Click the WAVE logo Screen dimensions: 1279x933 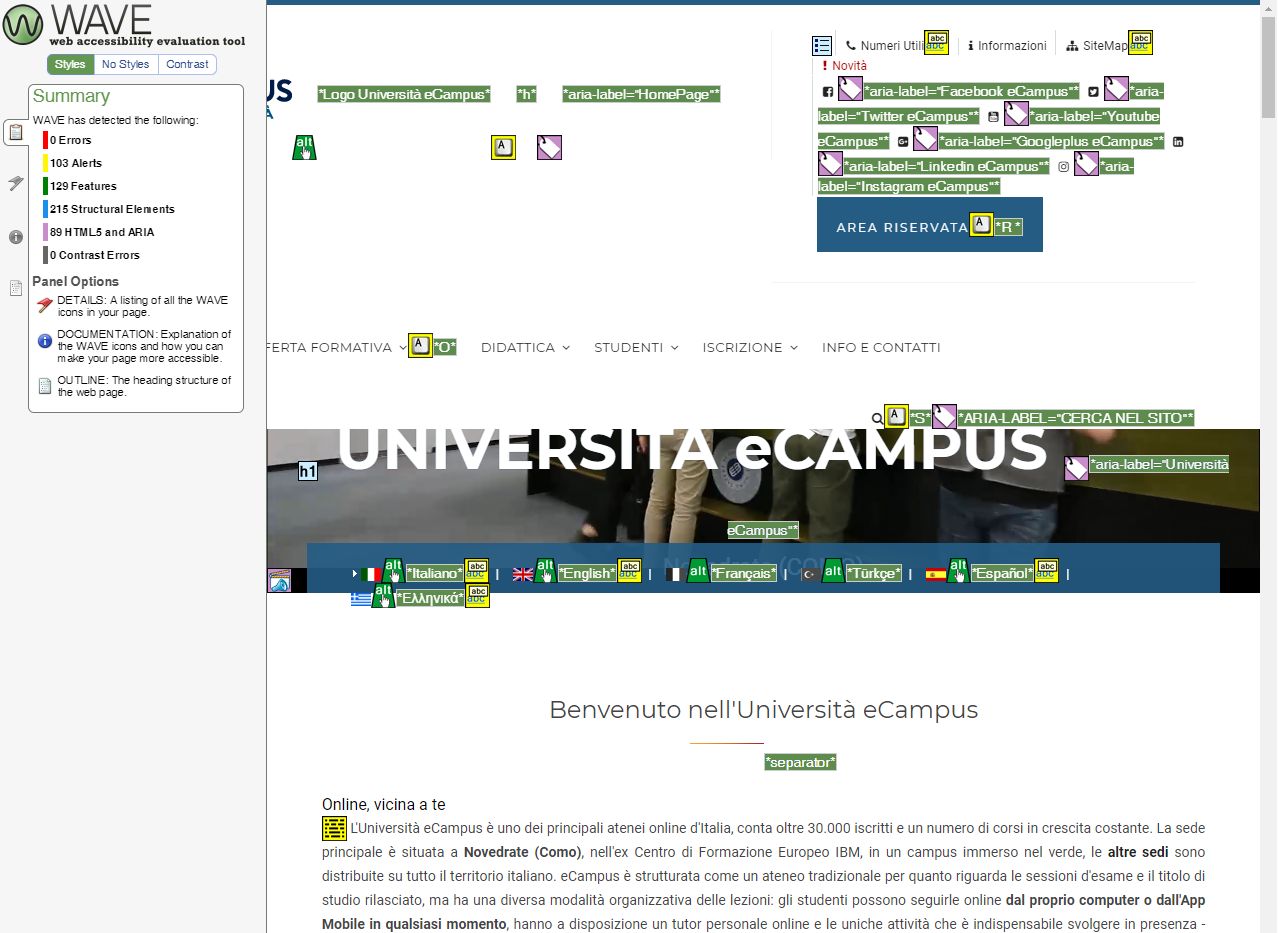(123, 25)
